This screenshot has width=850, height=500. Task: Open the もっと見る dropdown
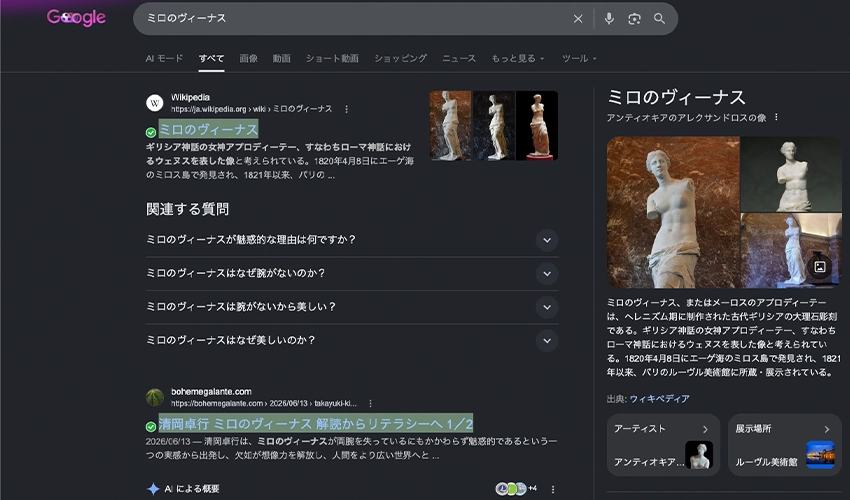(x=518, y=59)
